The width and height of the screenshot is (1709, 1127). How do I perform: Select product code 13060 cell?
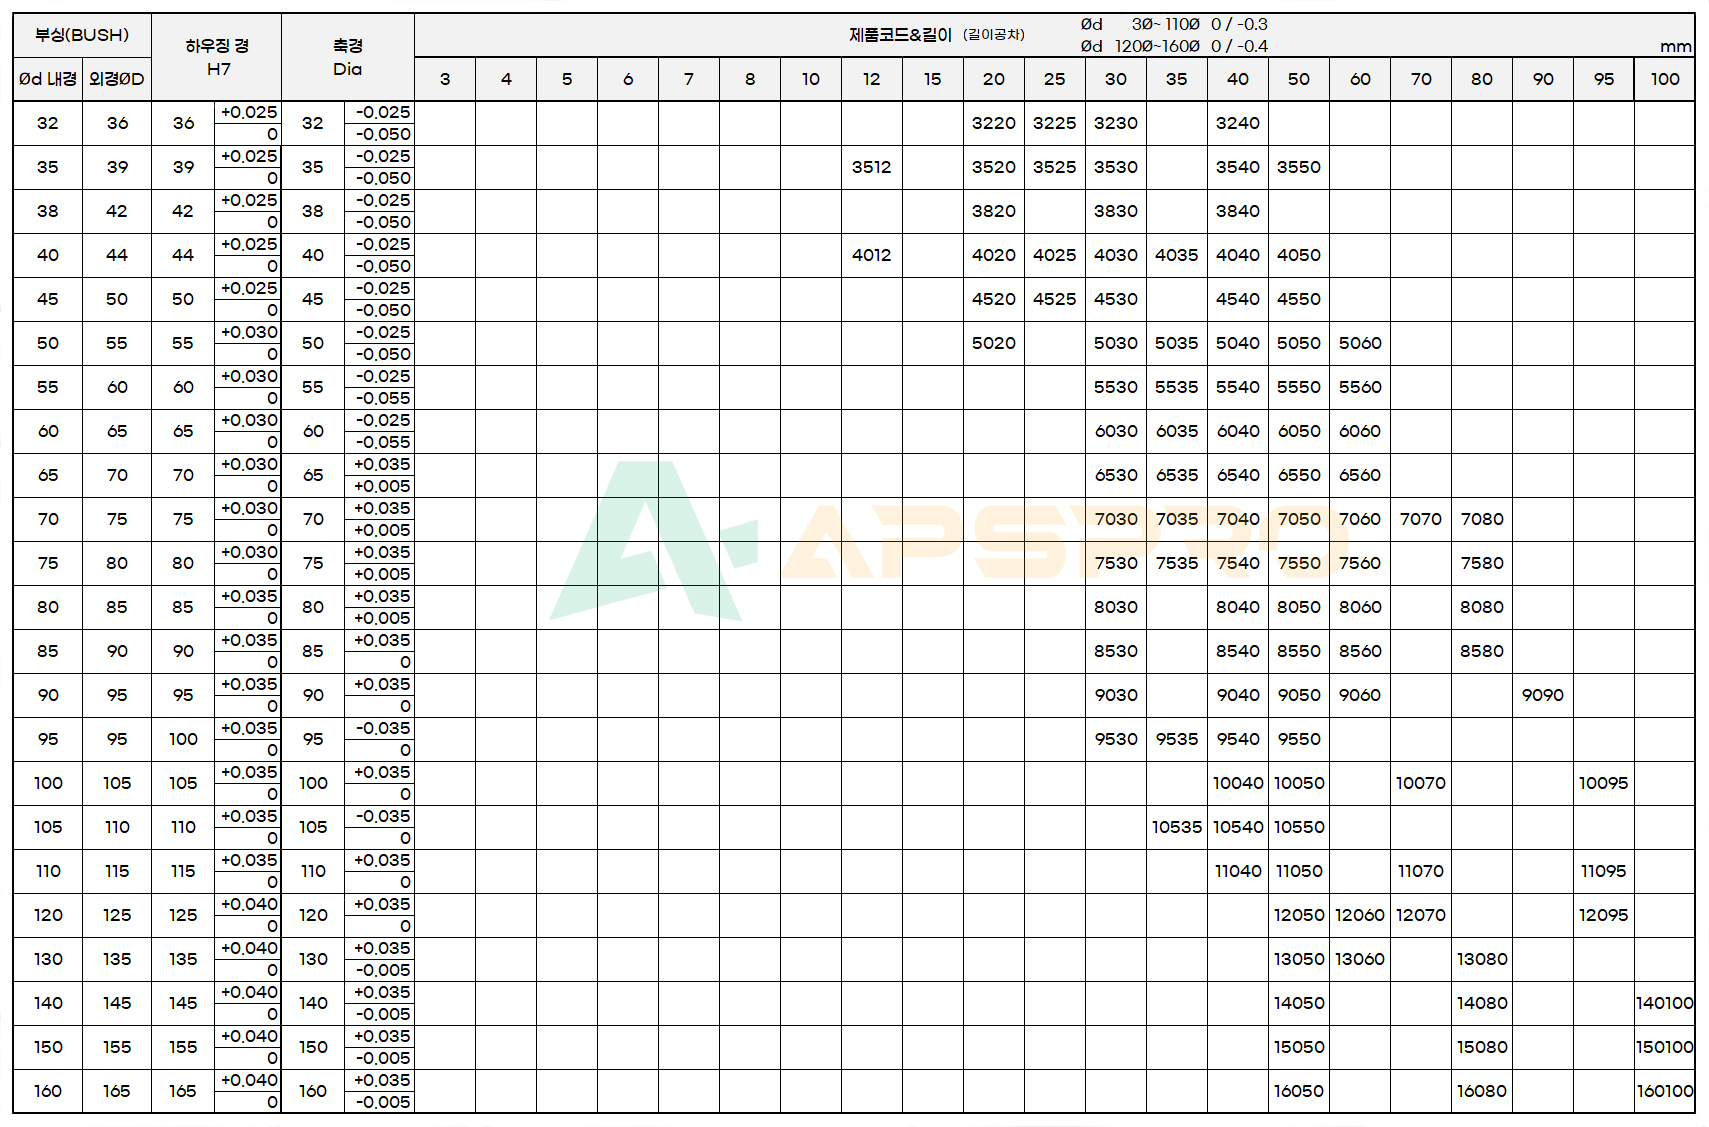[x=1359, y=959]
